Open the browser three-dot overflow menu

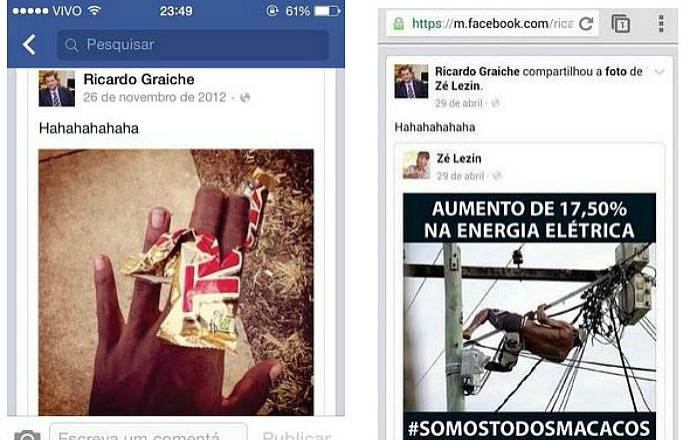click(661, 24)
